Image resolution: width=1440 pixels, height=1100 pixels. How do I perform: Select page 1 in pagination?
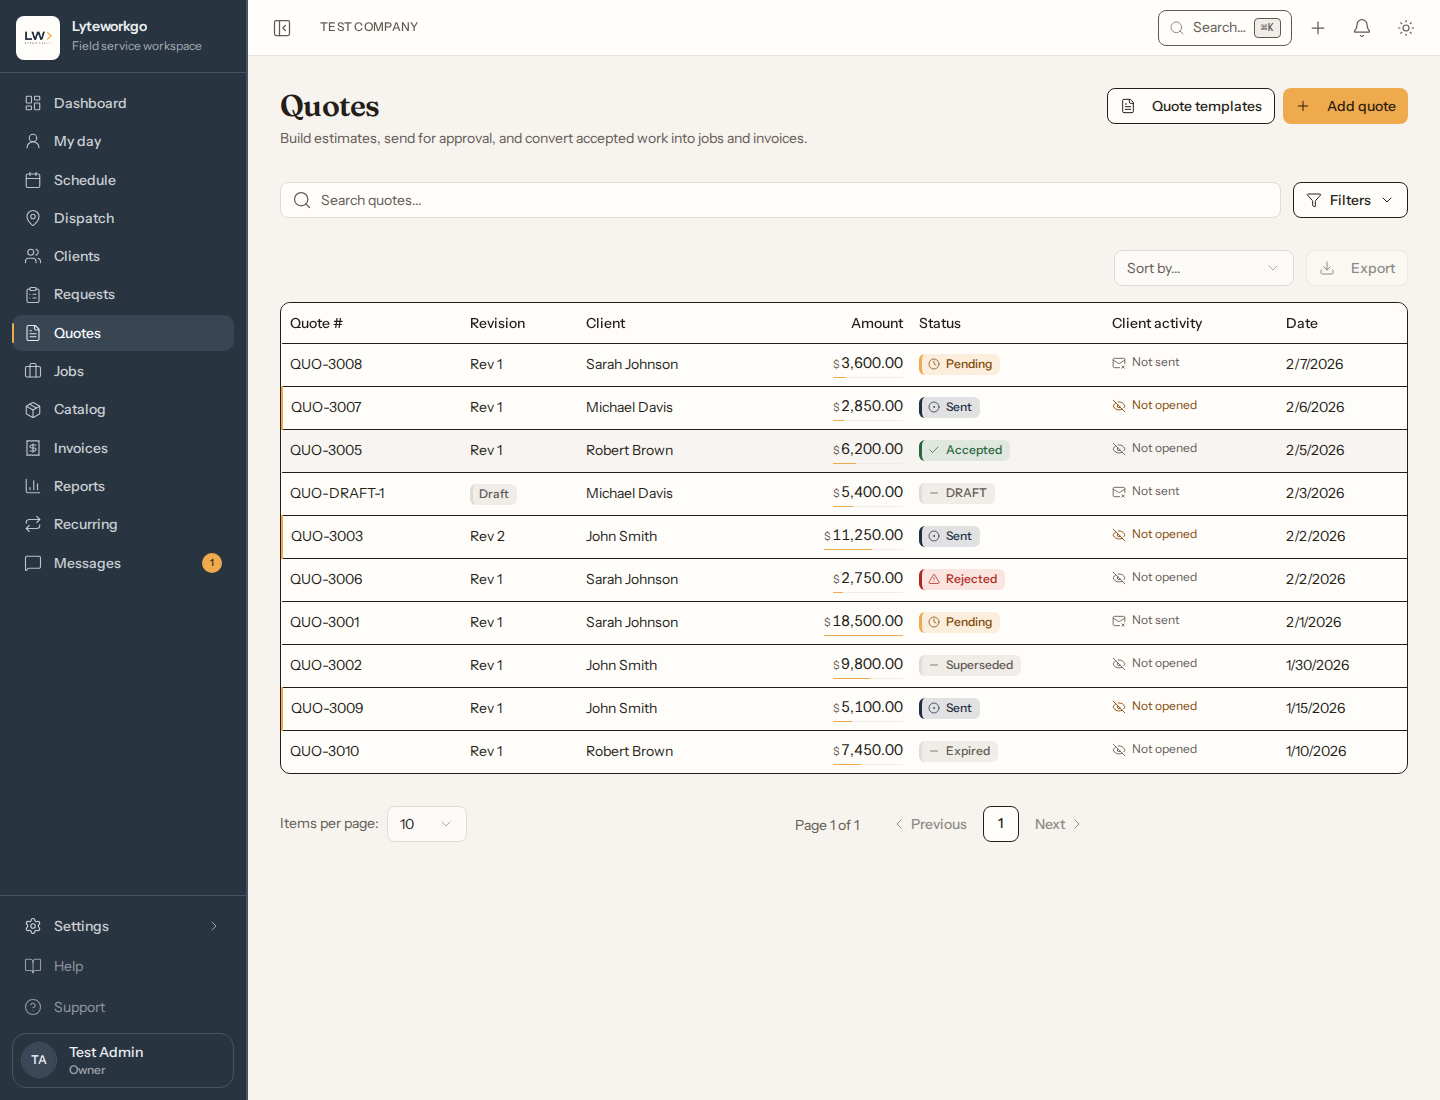(x=1001, y=824)
